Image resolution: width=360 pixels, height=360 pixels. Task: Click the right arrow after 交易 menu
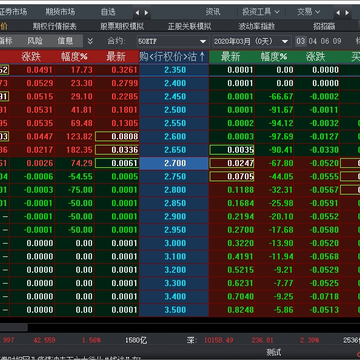[x=347, y=13]
